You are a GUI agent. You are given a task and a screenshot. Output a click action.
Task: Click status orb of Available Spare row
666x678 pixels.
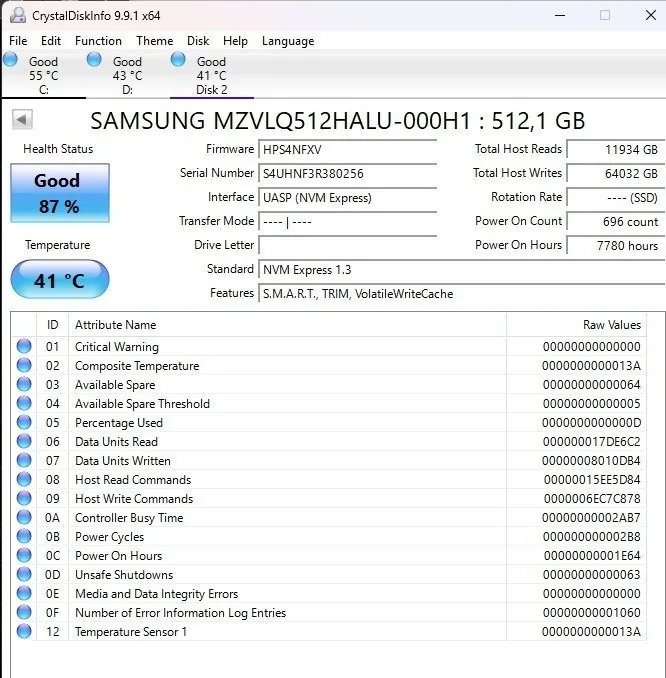[x=24, y=384]
